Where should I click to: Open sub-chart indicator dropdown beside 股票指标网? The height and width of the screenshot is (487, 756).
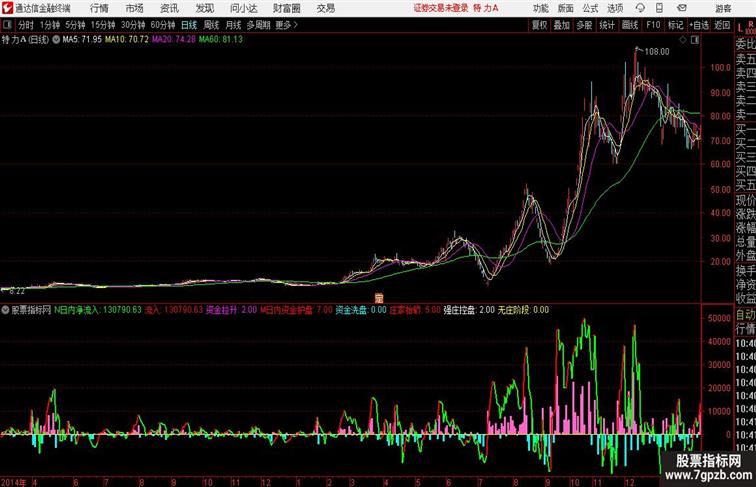5,310
